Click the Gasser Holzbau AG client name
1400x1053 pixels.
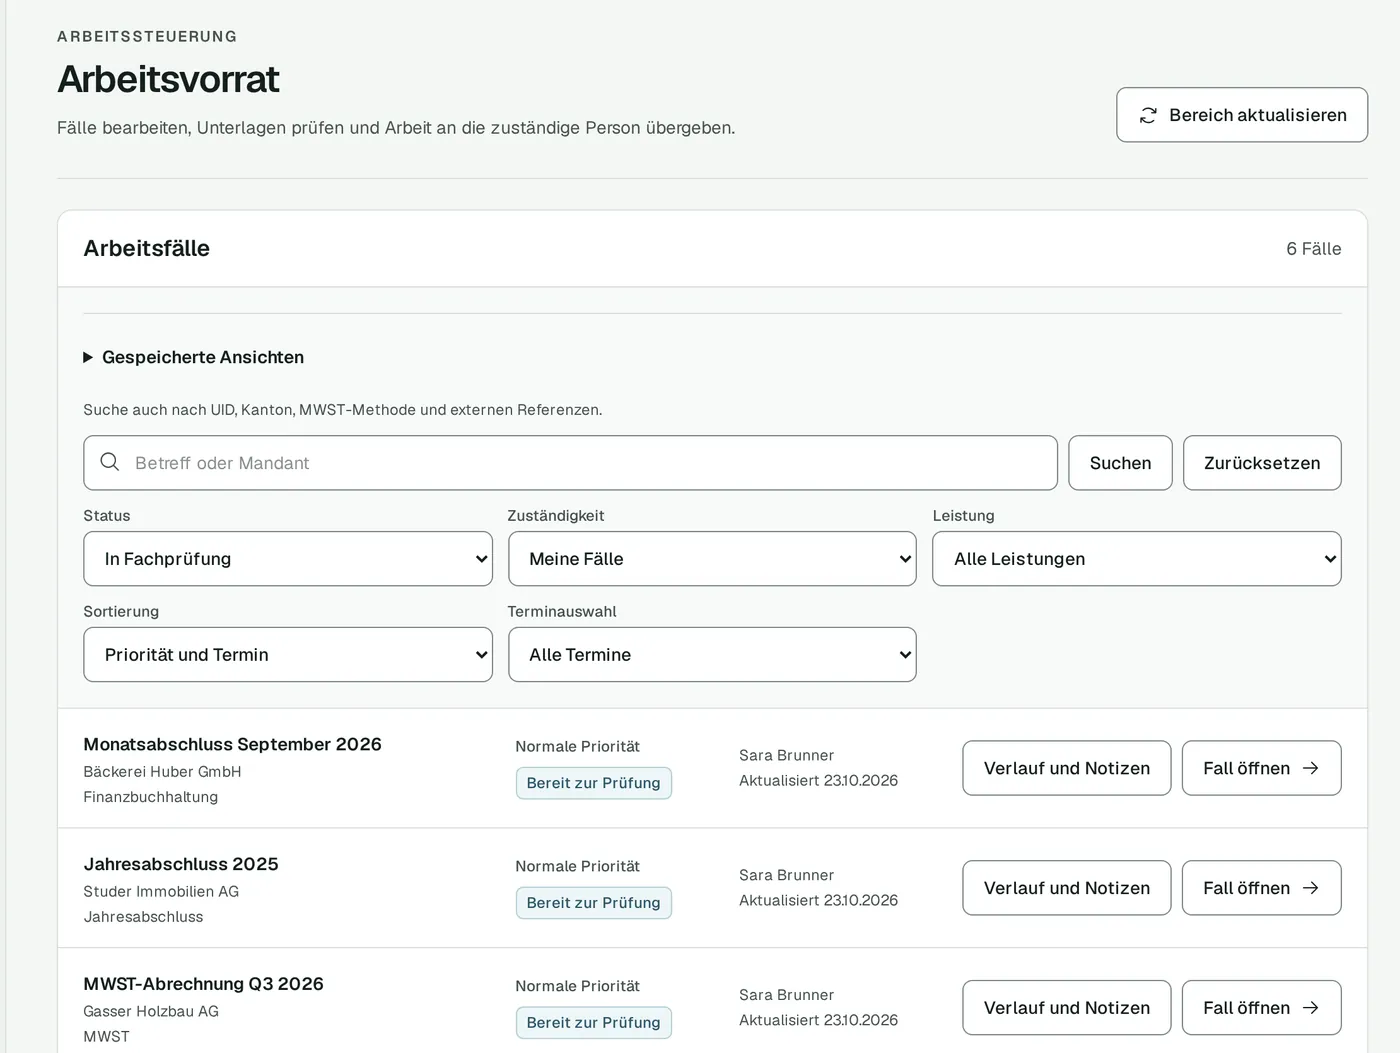tap(151, 1012)
